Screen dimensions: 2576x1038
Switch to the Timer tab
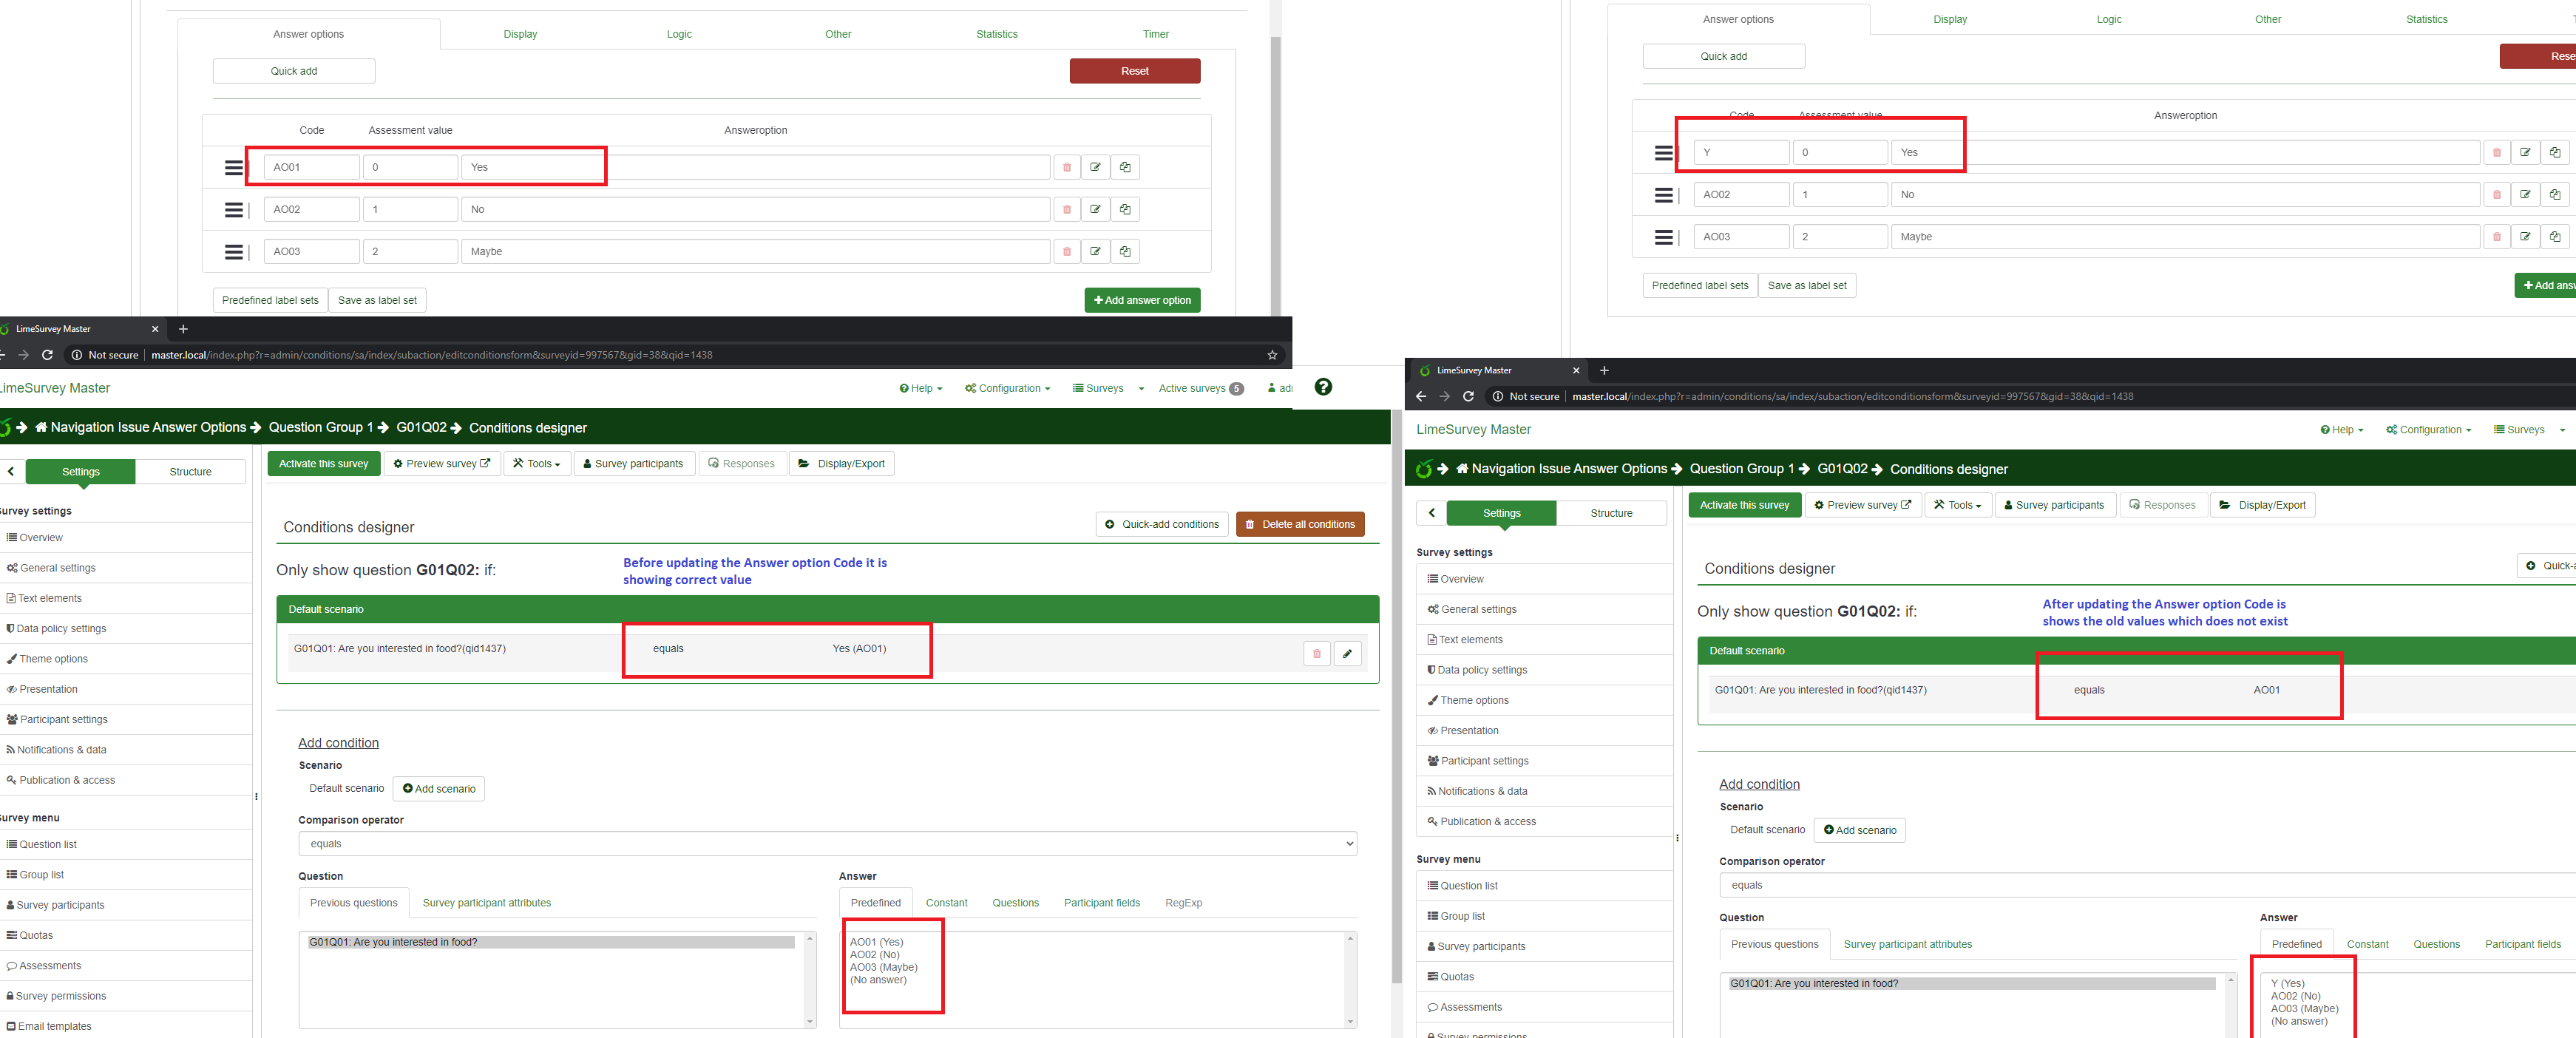(1155, 34)
